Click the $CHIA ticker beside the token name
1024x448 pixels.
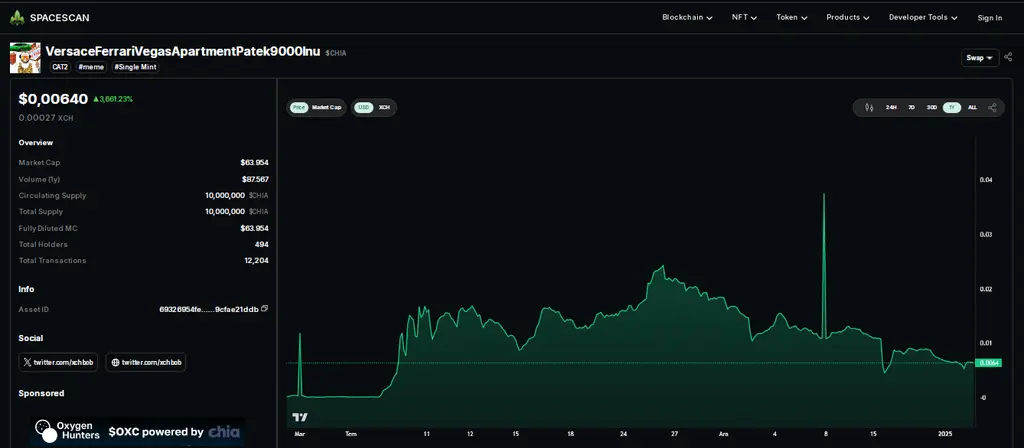click(336, 53)
